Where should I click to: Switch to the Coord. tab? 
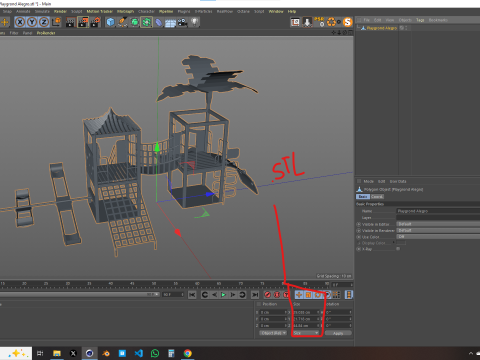click(x=377, y=197)
